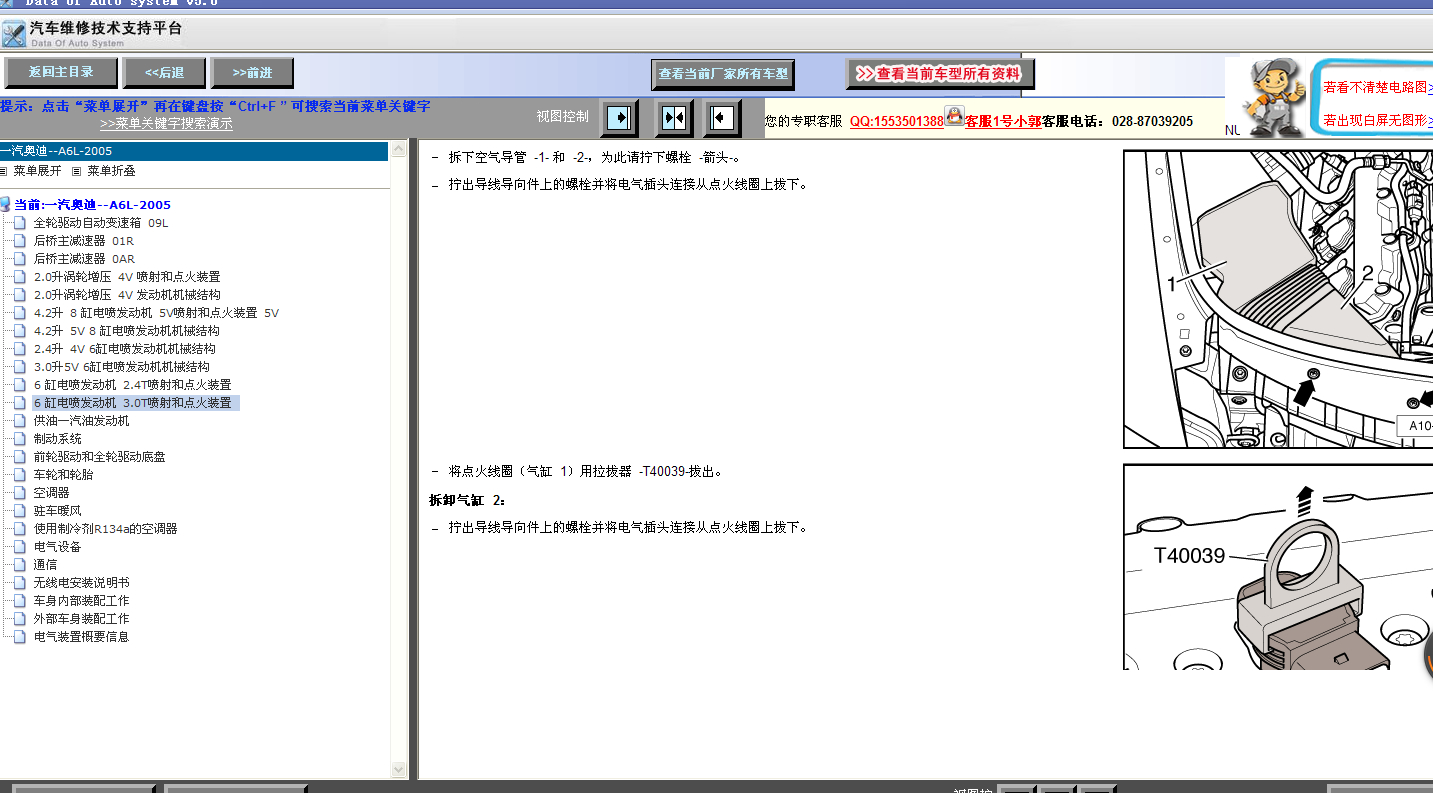Viewport: 1433px width, 793px height.
Task: Open 全轮驱动自动变速箱 09L tree item
Action: [x=101, y=223]
